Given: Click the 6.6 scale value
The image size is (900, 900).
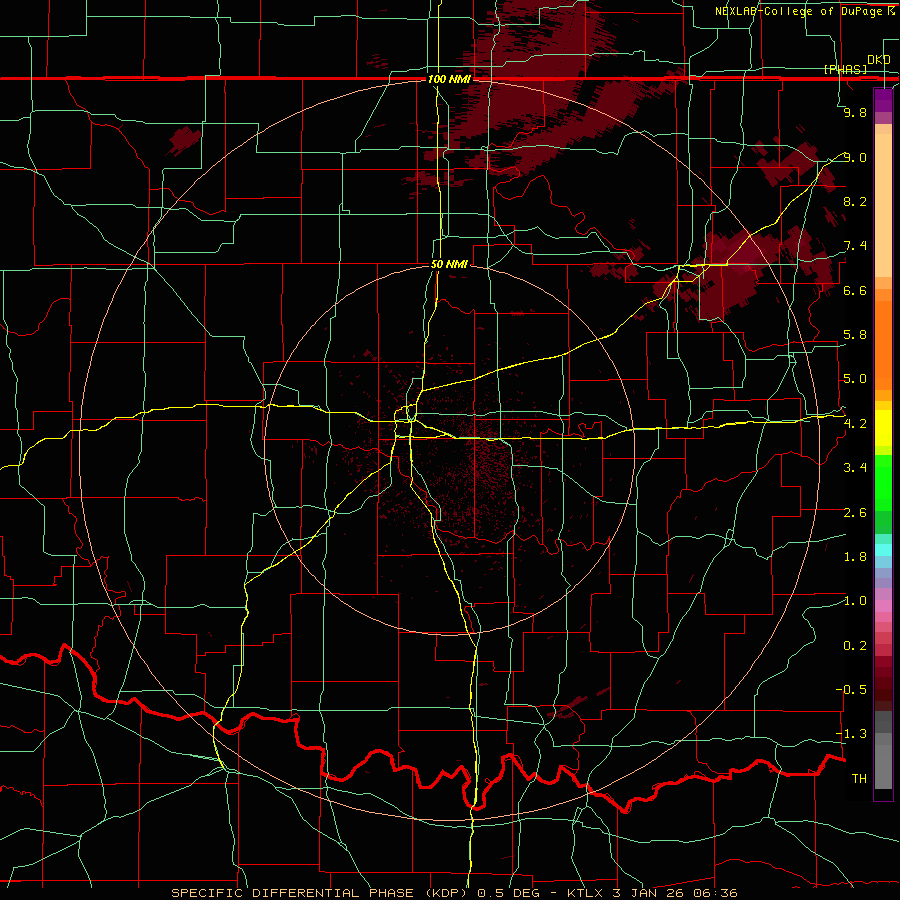Looking at the screenshot, I should (x=855, y=291).
